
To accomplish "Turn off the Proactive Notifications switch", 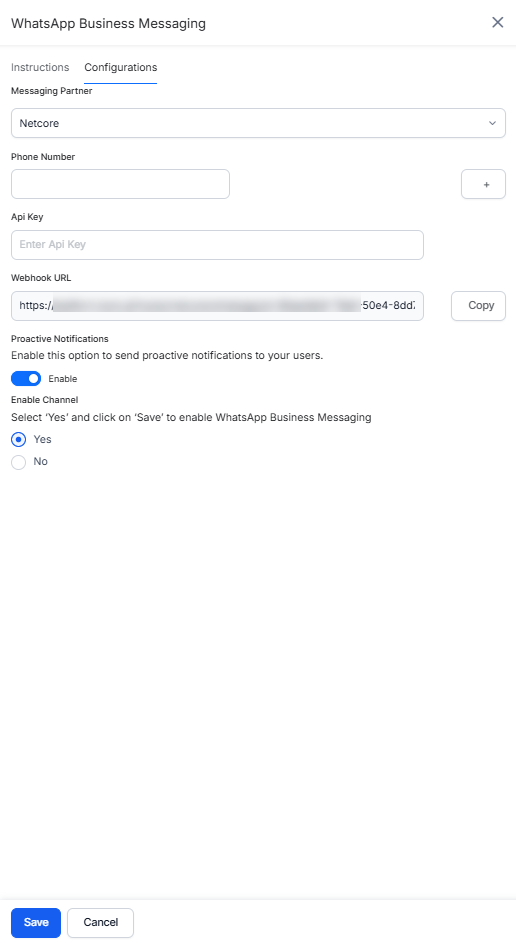I will click(x=26, y=378).
